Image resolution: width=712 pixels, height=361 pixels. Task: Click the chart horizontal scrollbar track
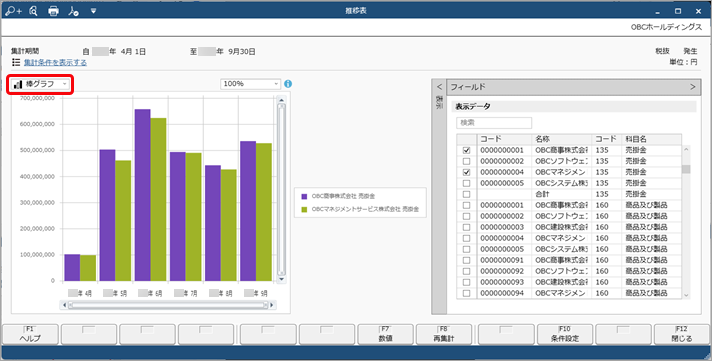point(168,305)
